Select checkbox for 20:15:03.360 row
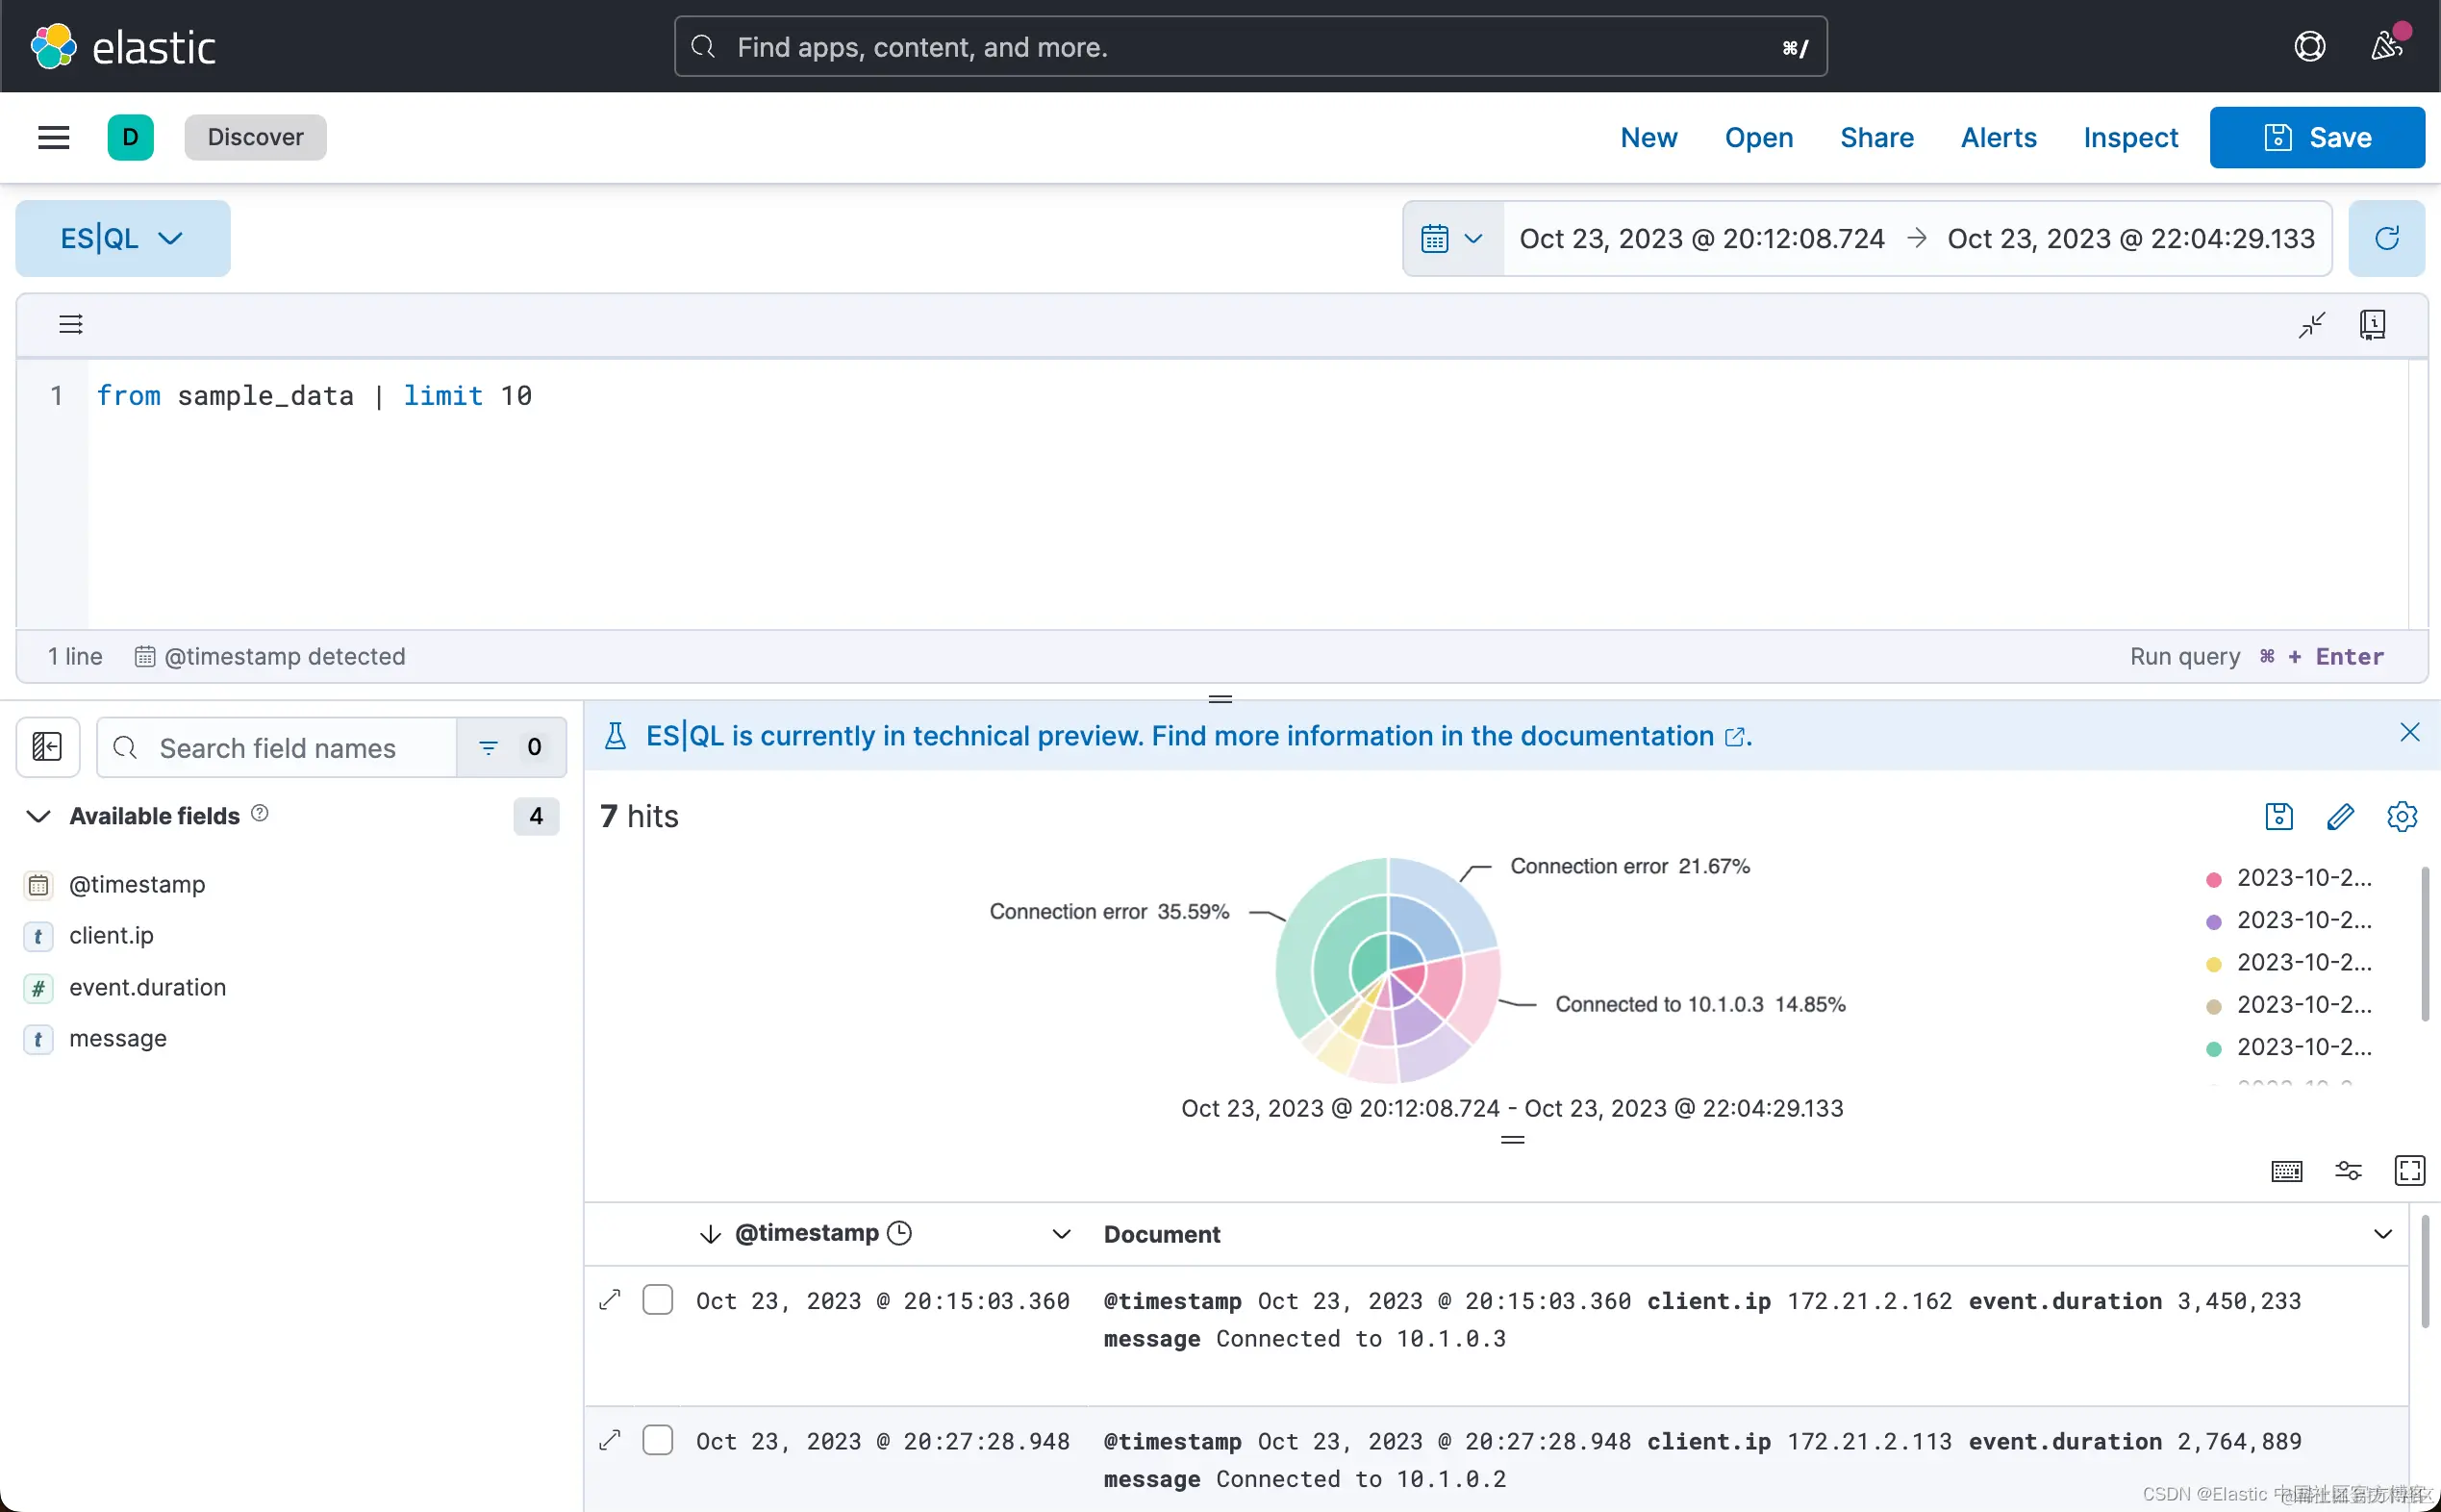 point(657,1300)
